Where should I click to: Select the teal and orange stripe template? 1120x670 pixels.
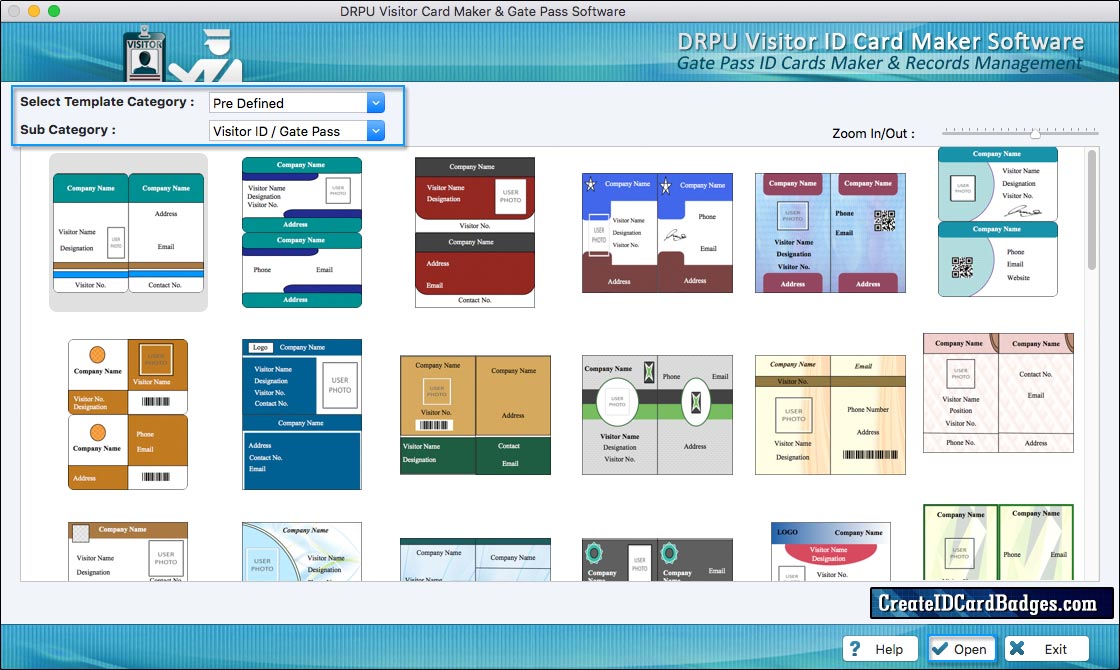click(x=129, y=233)
